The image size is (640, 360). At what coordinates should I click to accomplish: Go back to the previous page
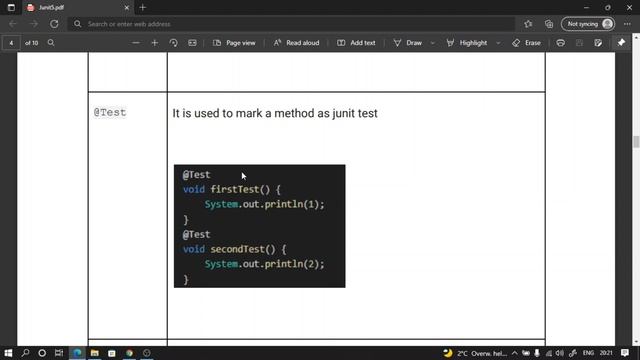(13, 24)
